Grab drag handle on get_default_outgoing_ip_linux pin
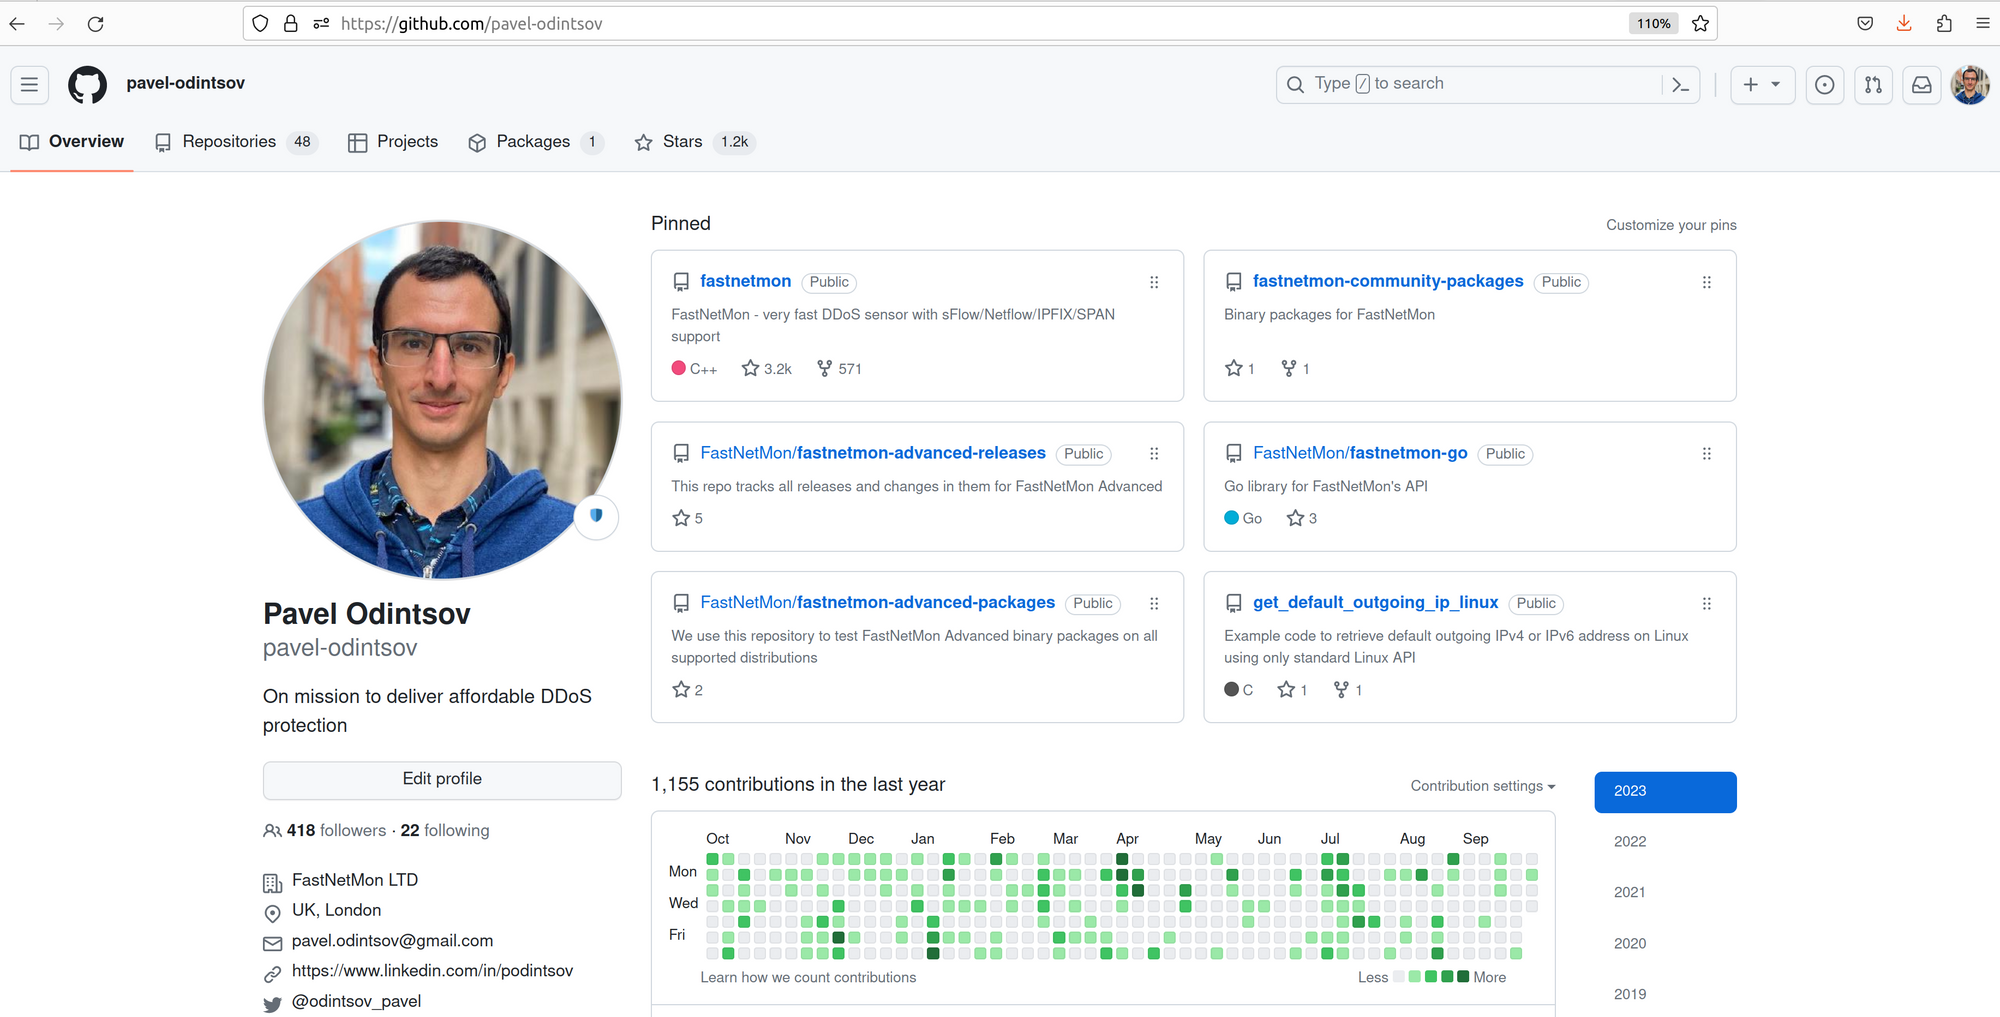Screen dimensions: 2000x1017 [1707, 604]
